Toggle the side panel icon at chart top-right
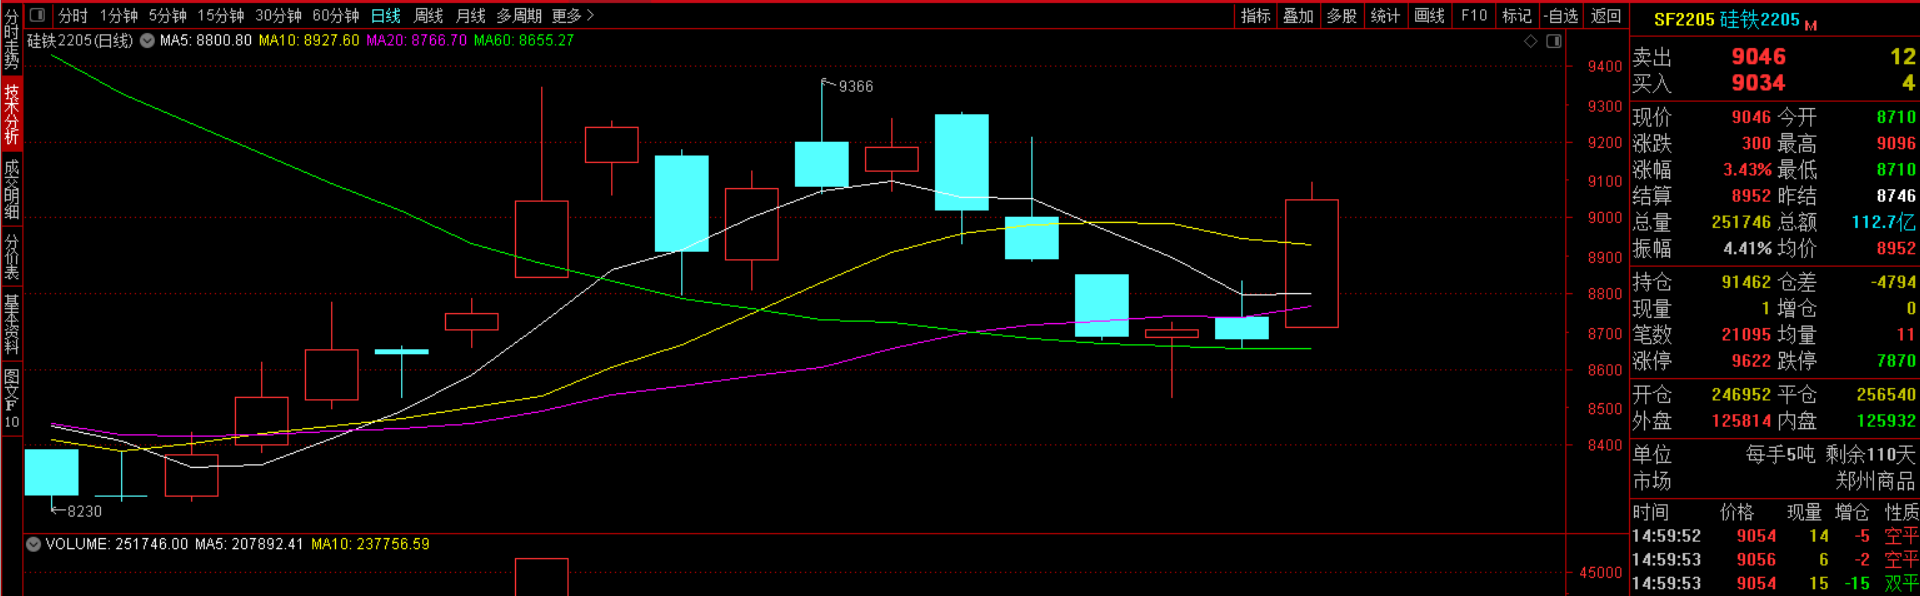 (x=1554, y=41)
